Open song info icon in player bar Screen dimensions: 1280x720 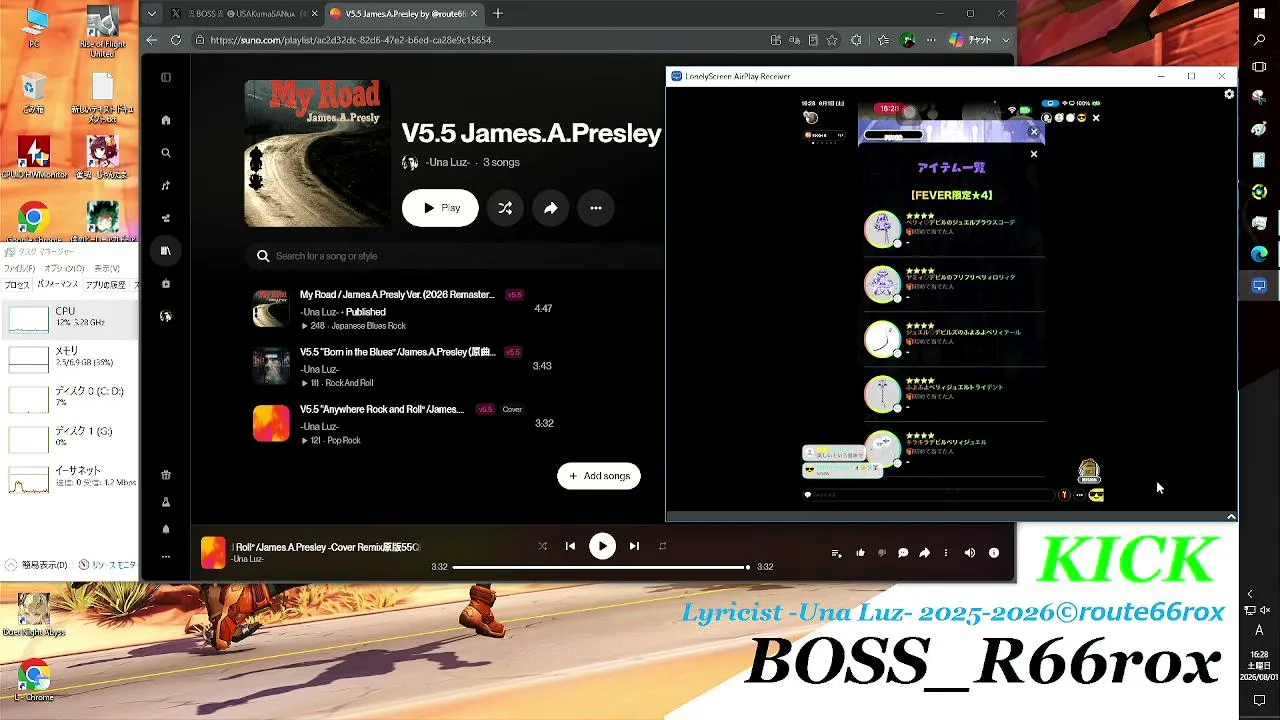coord(994,553)
